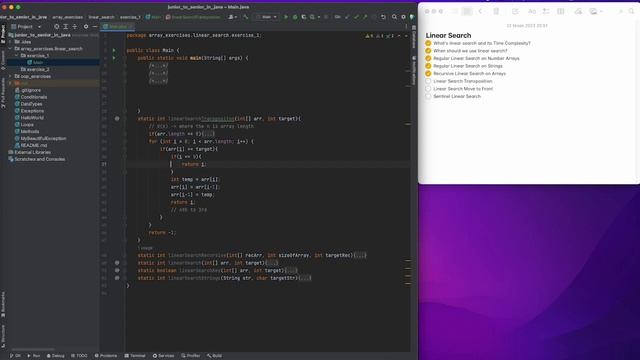Click array_exercises breadcrumb in navigation bar
Screen dimensions: 640x360
(x=67, y=17)
